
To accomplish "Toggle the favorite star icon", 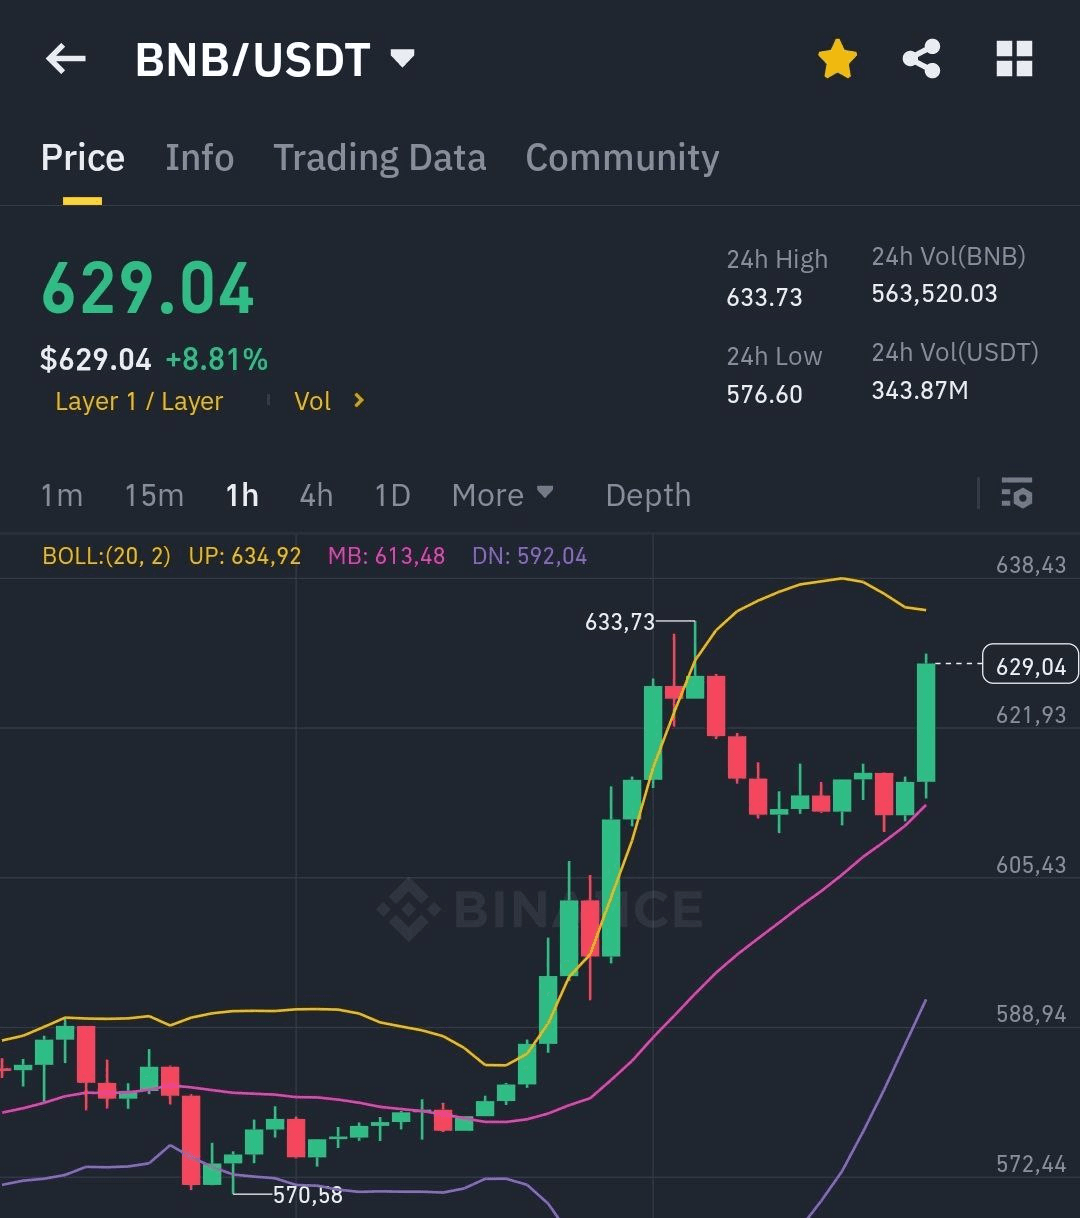I will click(837, 60).
